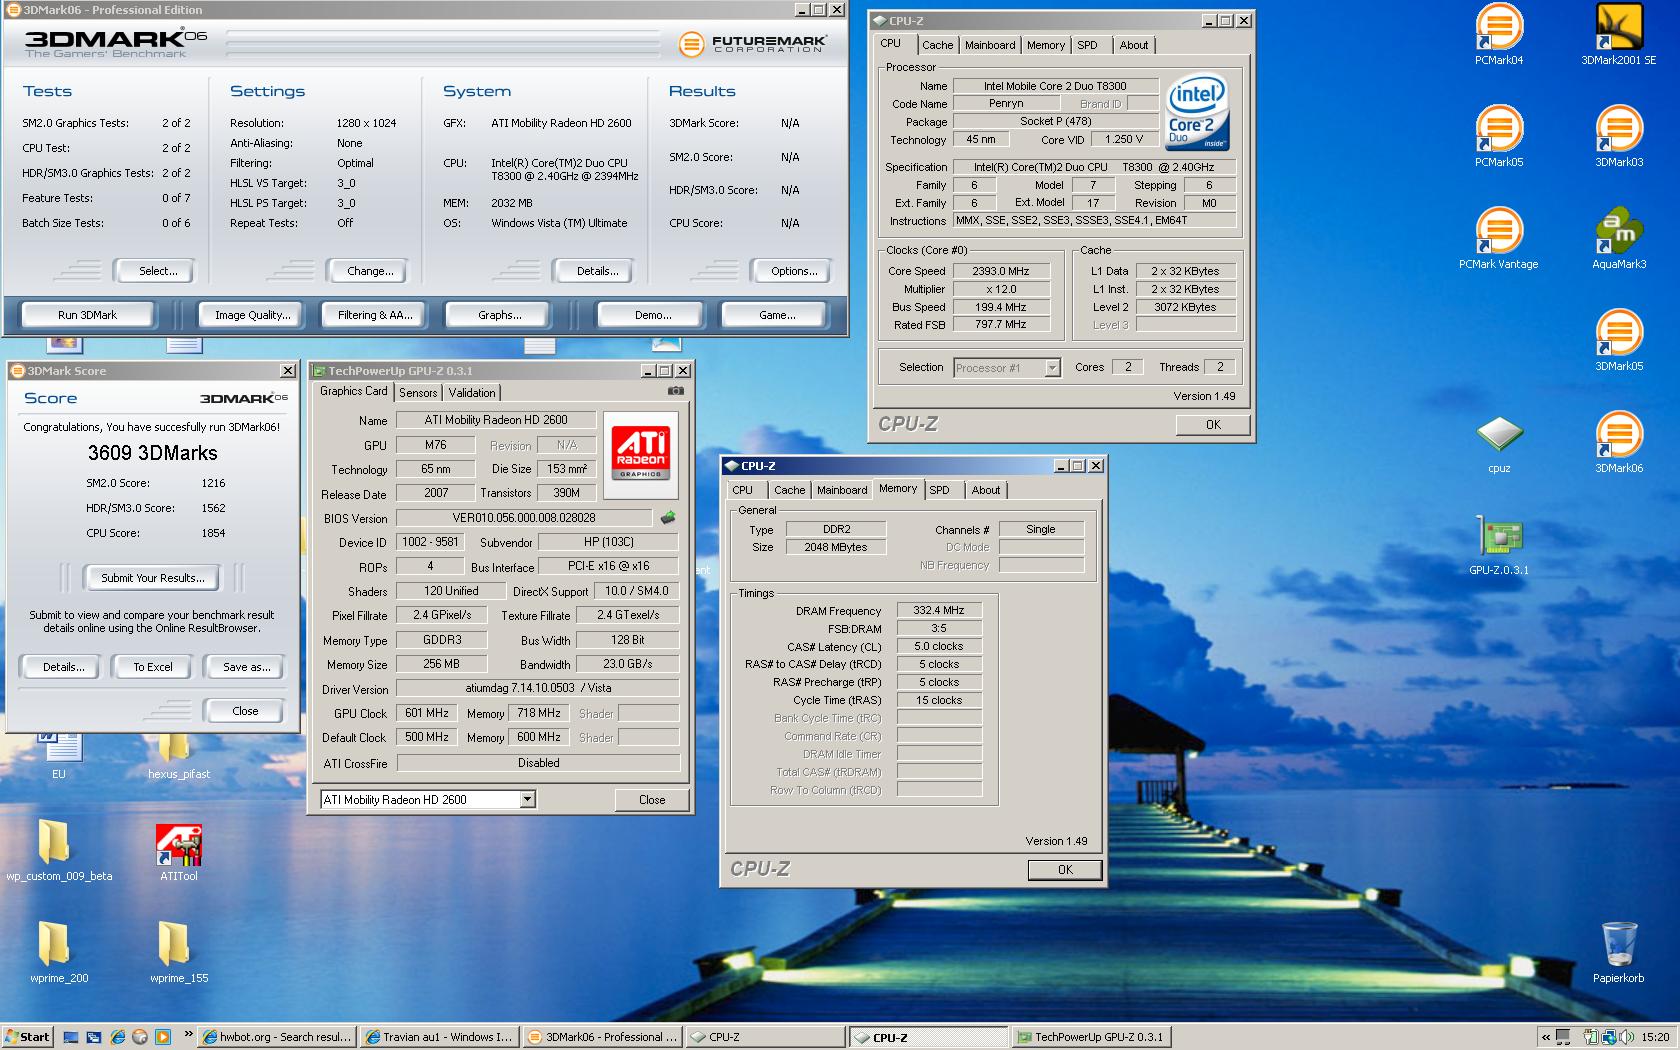Open the 3DMark05 desktop shortcut
The width and height of the screenshot is (1680, 1050).
[x=1618, y=341]
